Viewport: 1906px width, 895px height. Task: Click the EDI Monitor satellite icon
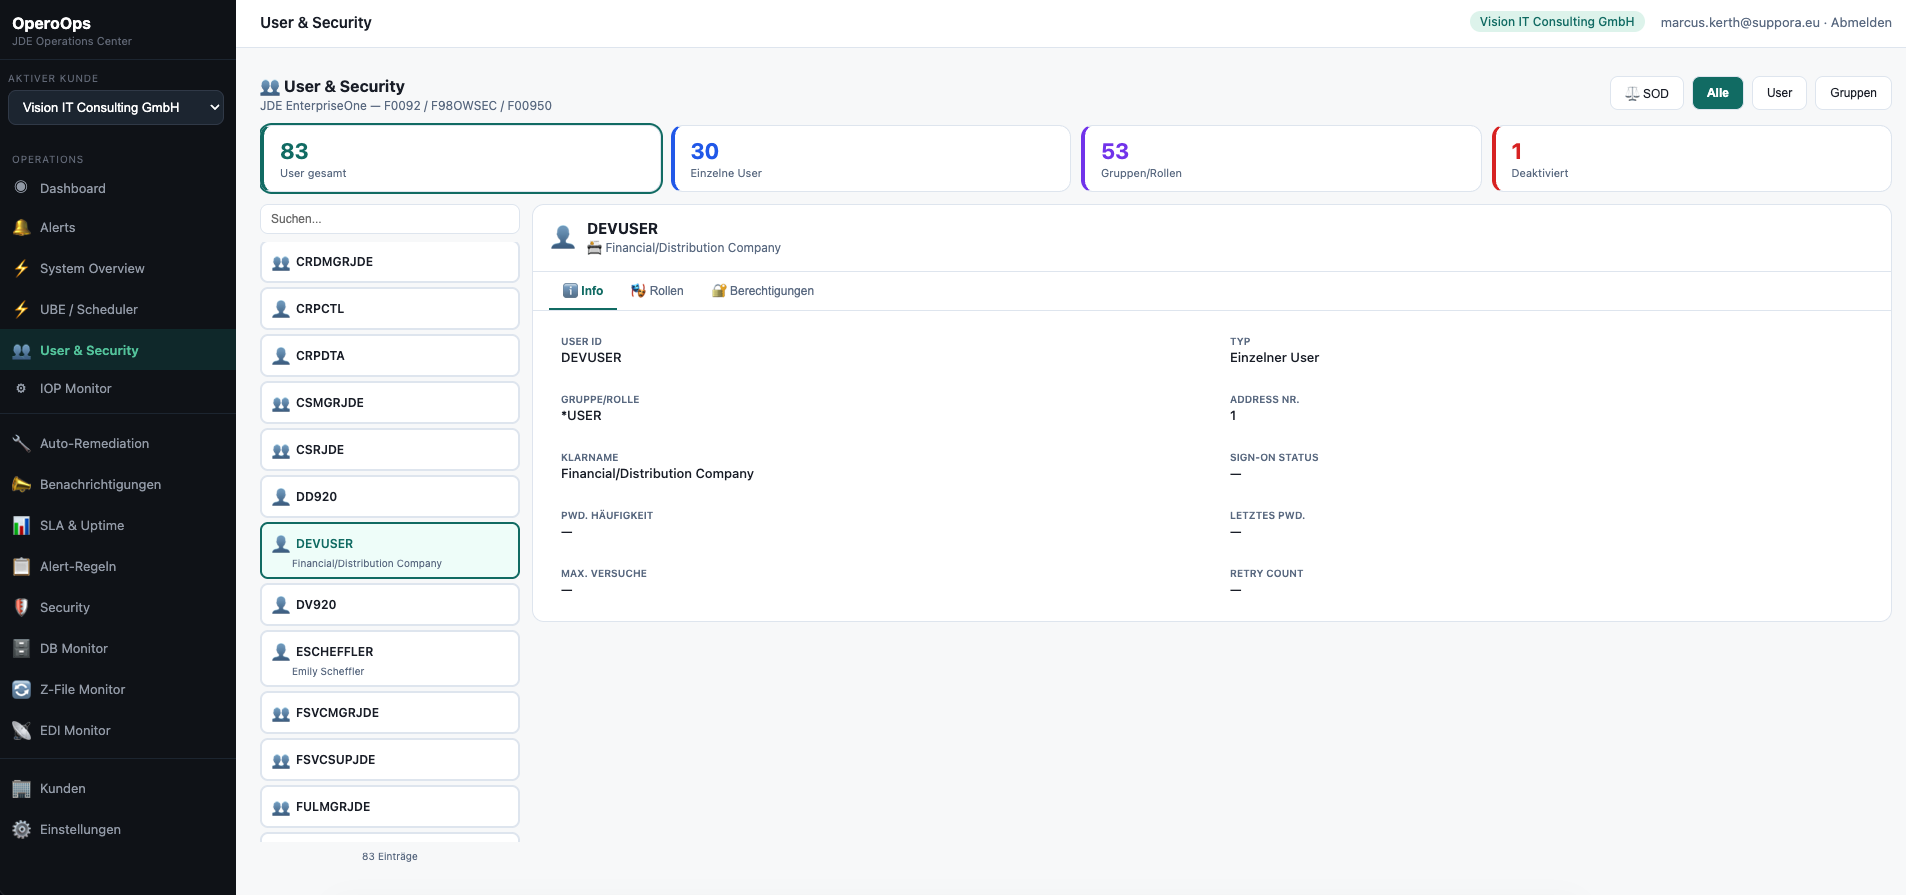point(21,731)
